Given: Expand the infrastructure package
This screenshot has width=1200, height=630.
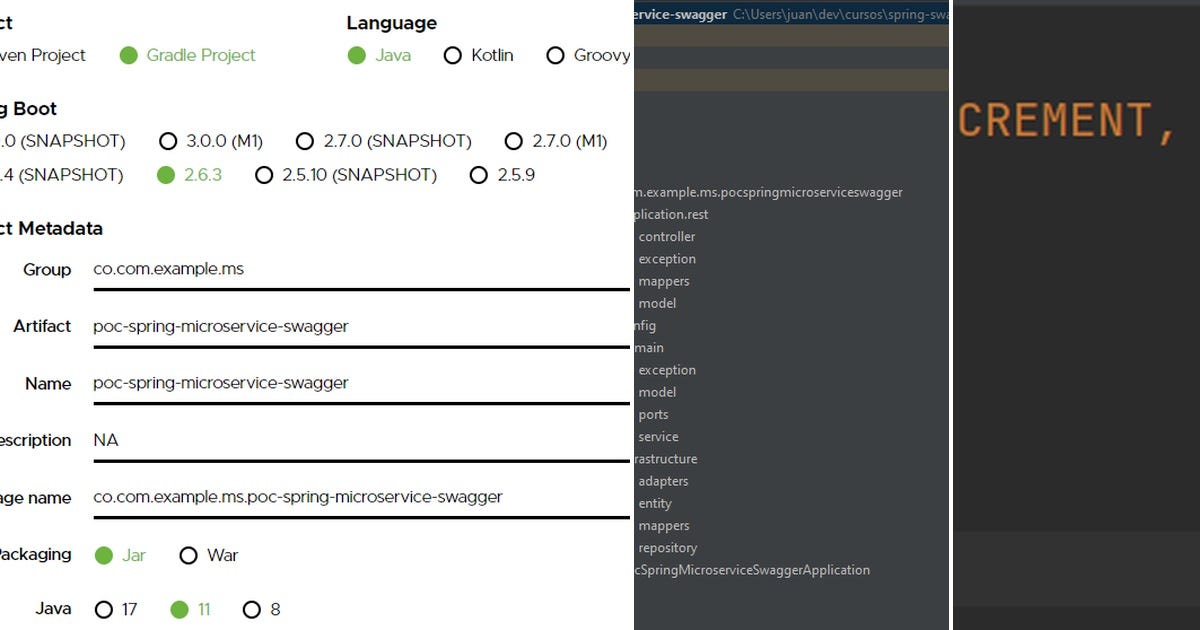Looking at the screenshot, I should pos(667,458).
